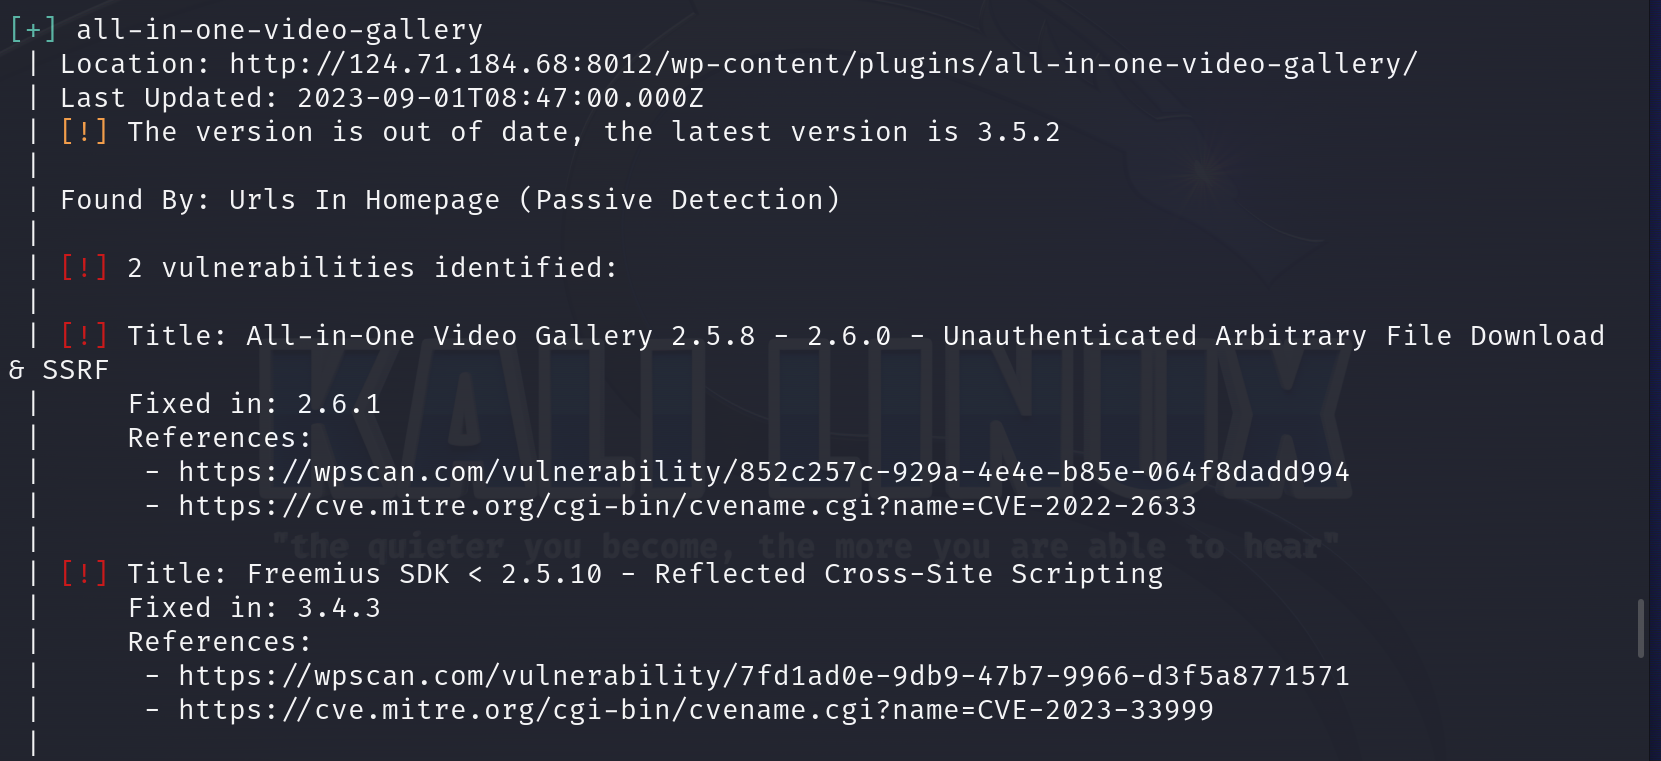Viewport: 1661px width, 761px height.
Task: Click the "Fixed in: 2.6.1" text
Action: point(254,404)
